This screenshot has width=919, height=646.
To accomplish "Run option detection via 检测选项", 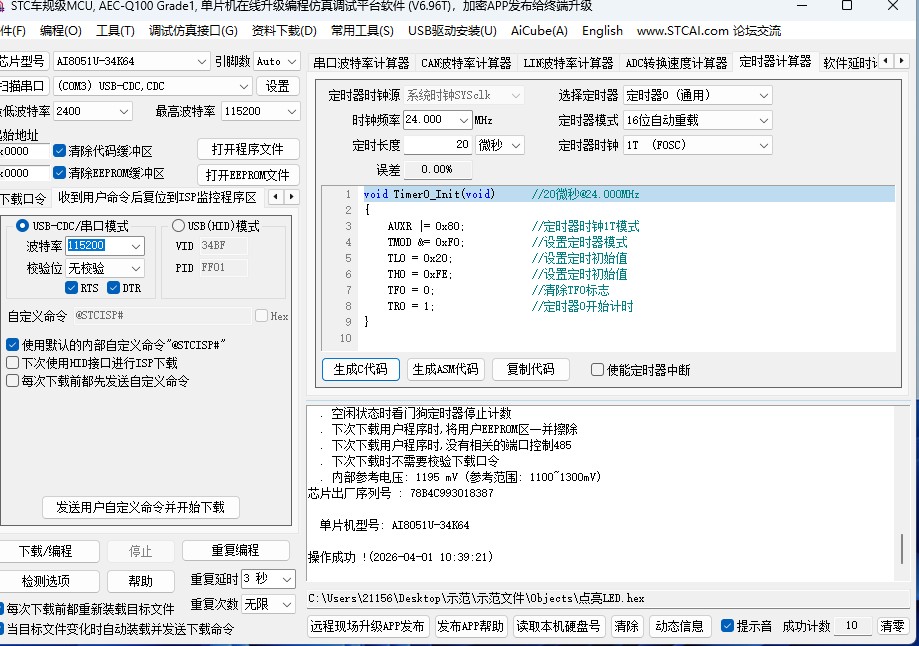I will 48,581.
